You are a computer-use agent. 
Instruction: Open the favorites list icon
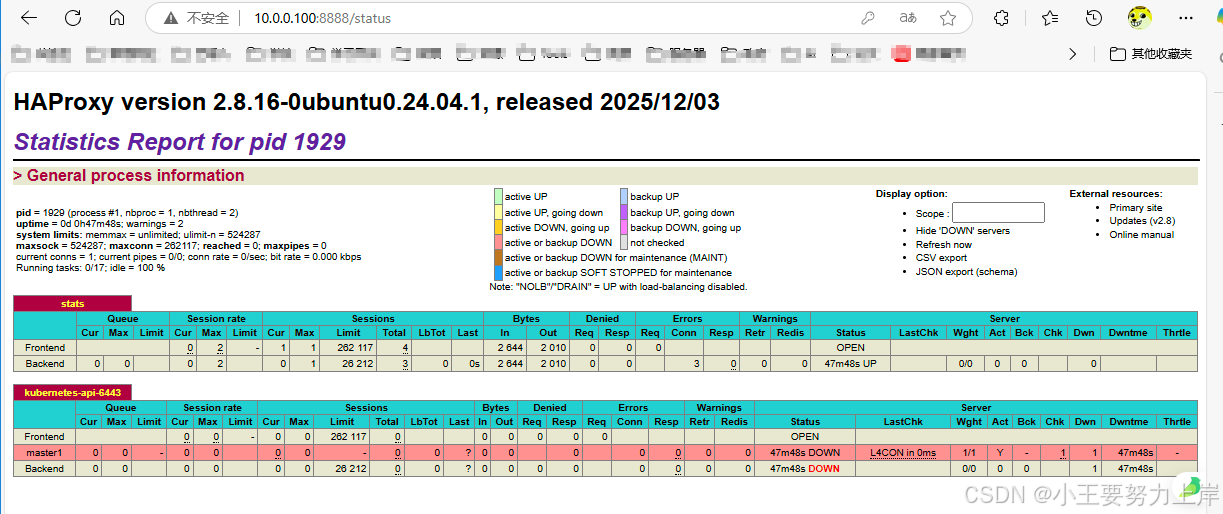click(x=1050, y=18)
